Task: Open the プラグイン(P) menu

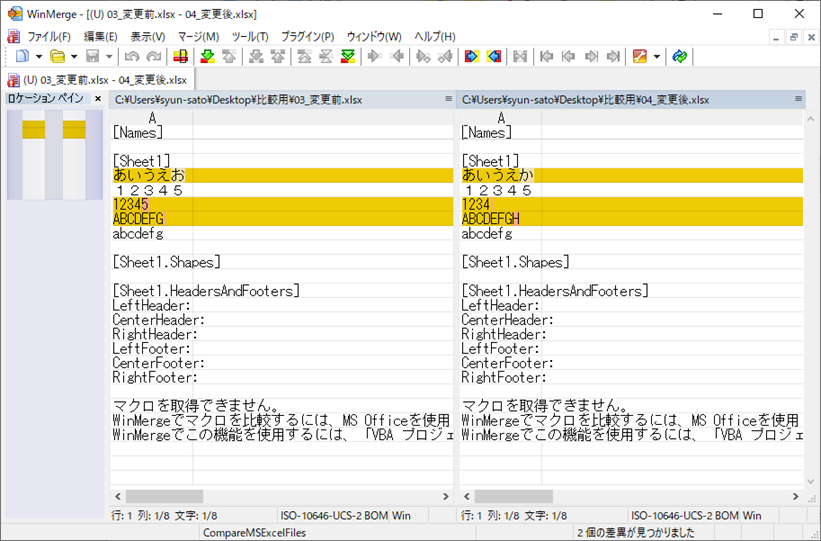Action: tap(307, 36)
